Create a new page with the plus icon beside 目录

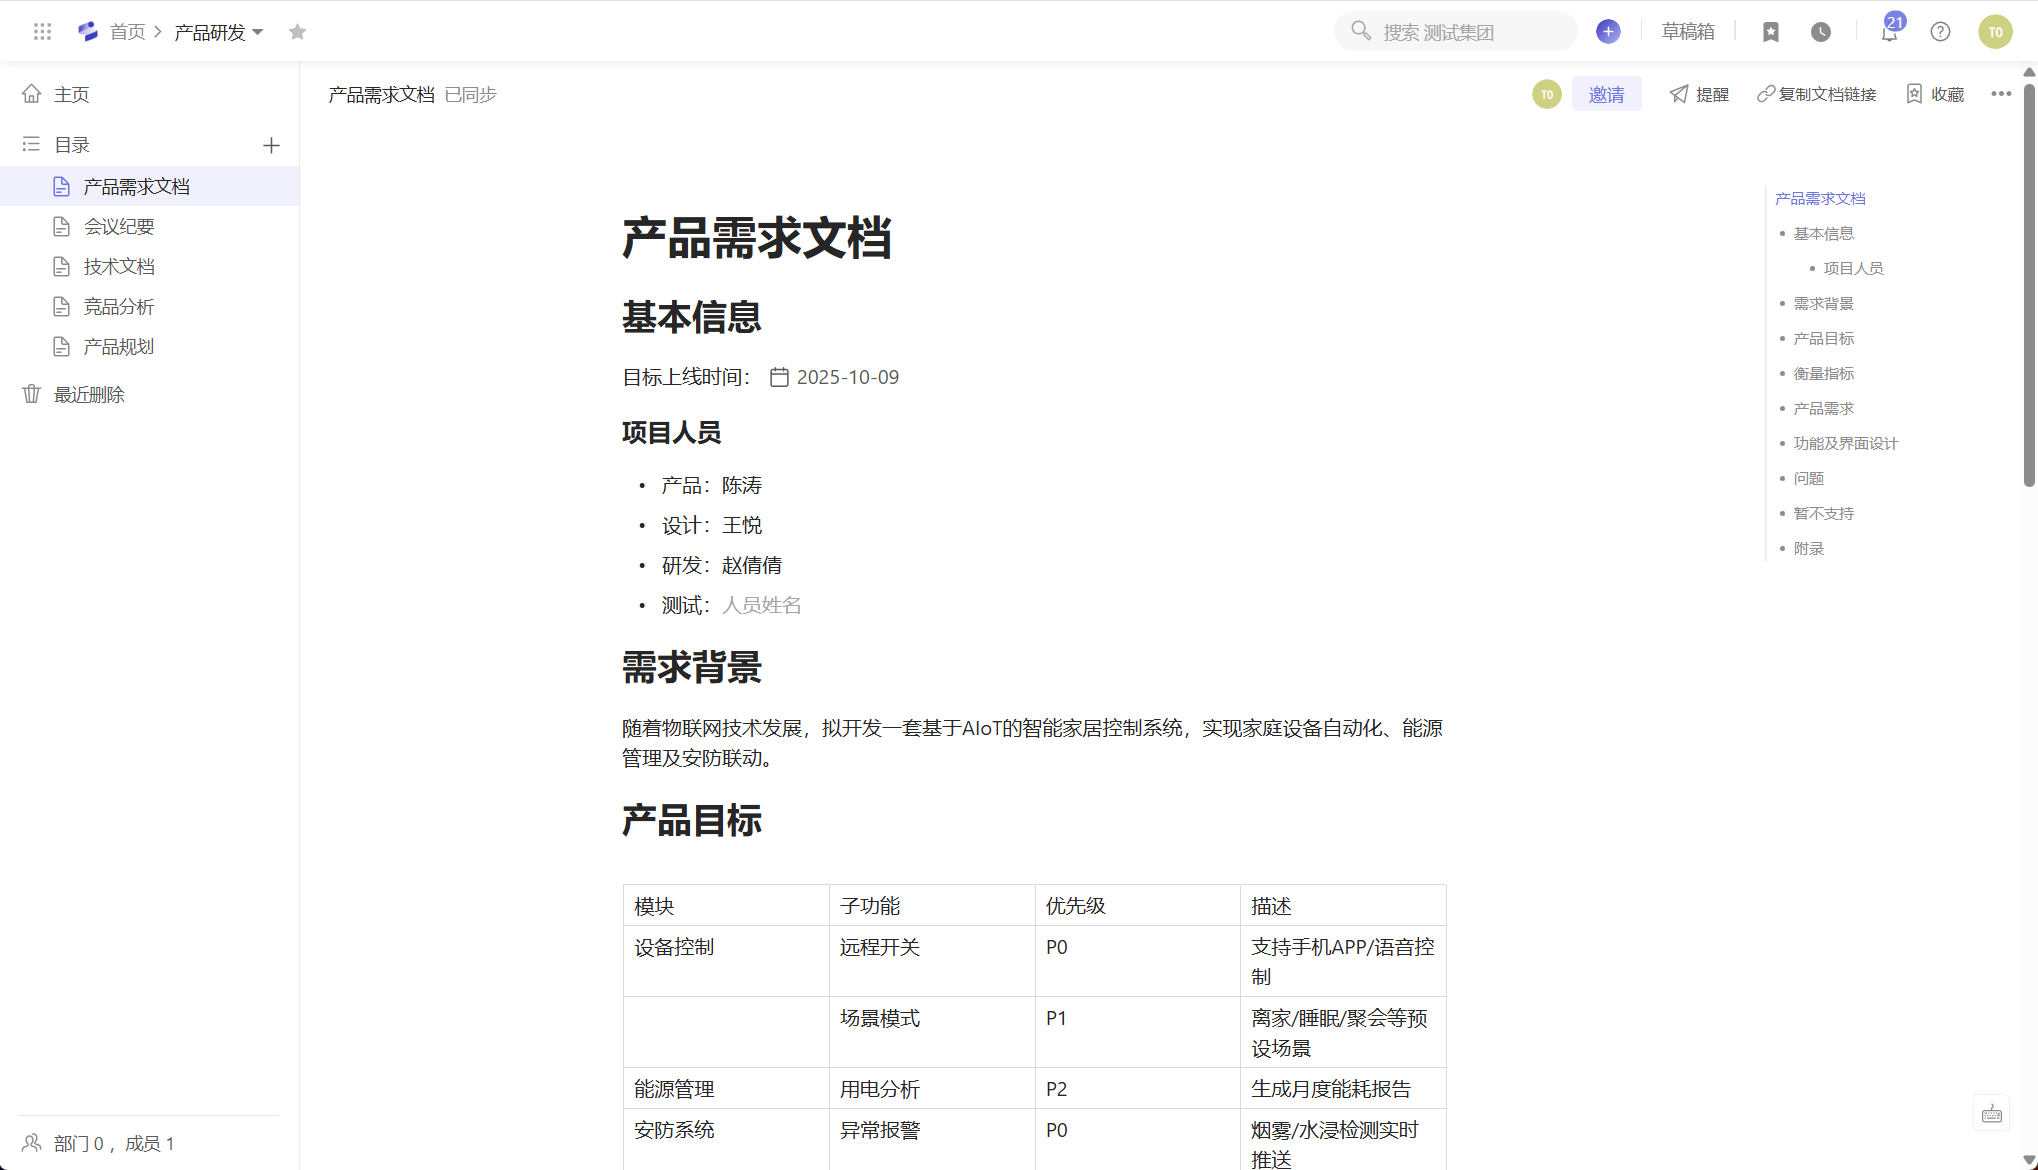271,144
